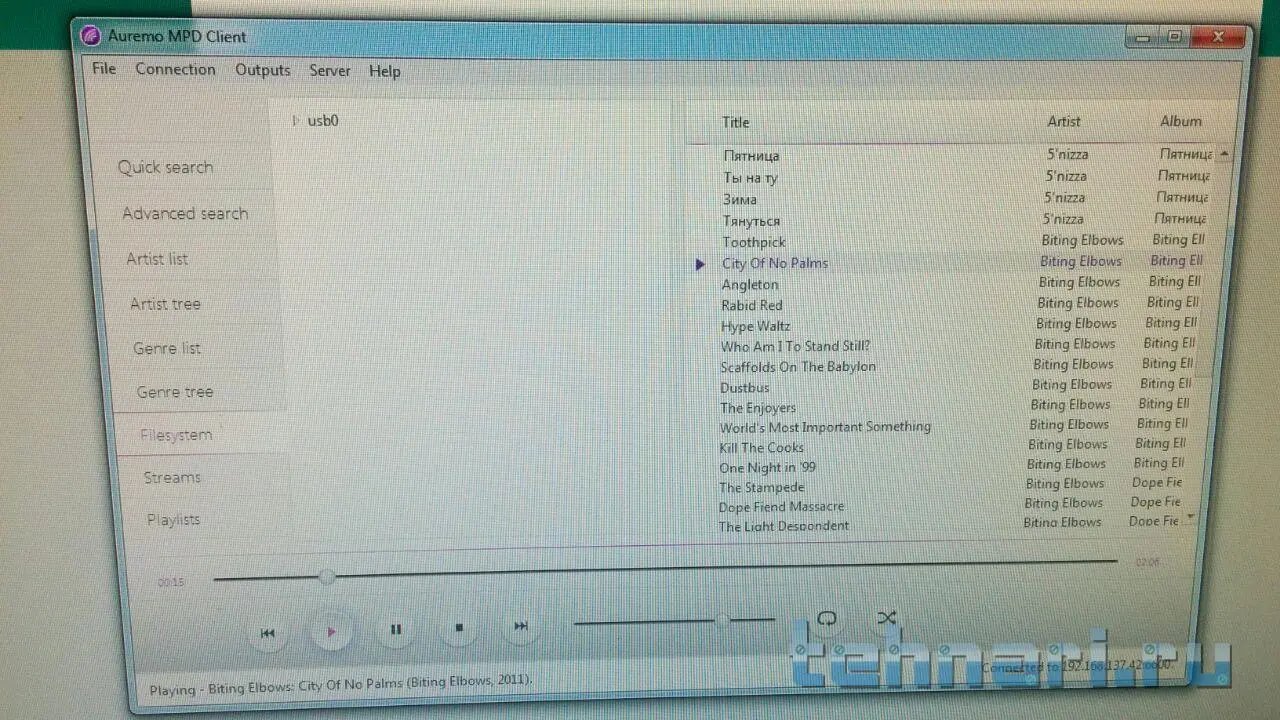Select the song "Тянуться"
This screenshot has height=720, width=1280.
[x=751, y=221]
